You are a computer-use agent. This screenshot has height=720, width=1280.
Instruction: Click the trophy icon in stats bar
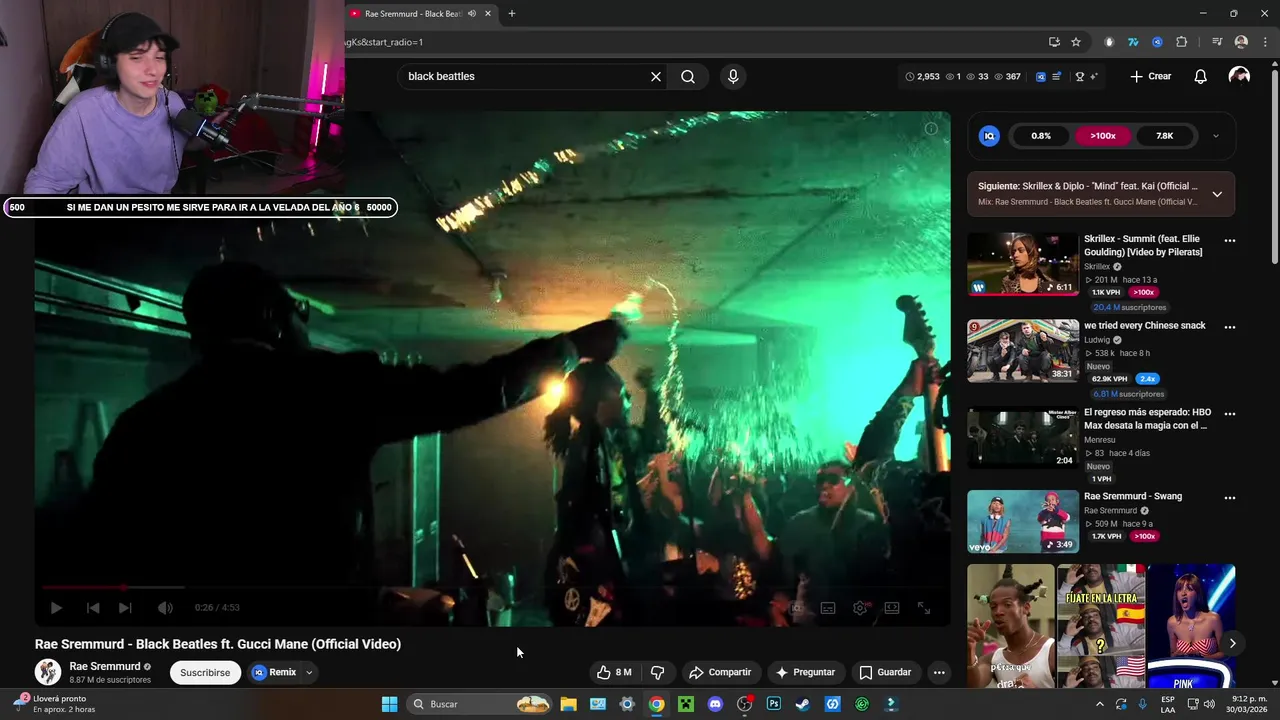pyautogui.click(x=1079, y=76)
